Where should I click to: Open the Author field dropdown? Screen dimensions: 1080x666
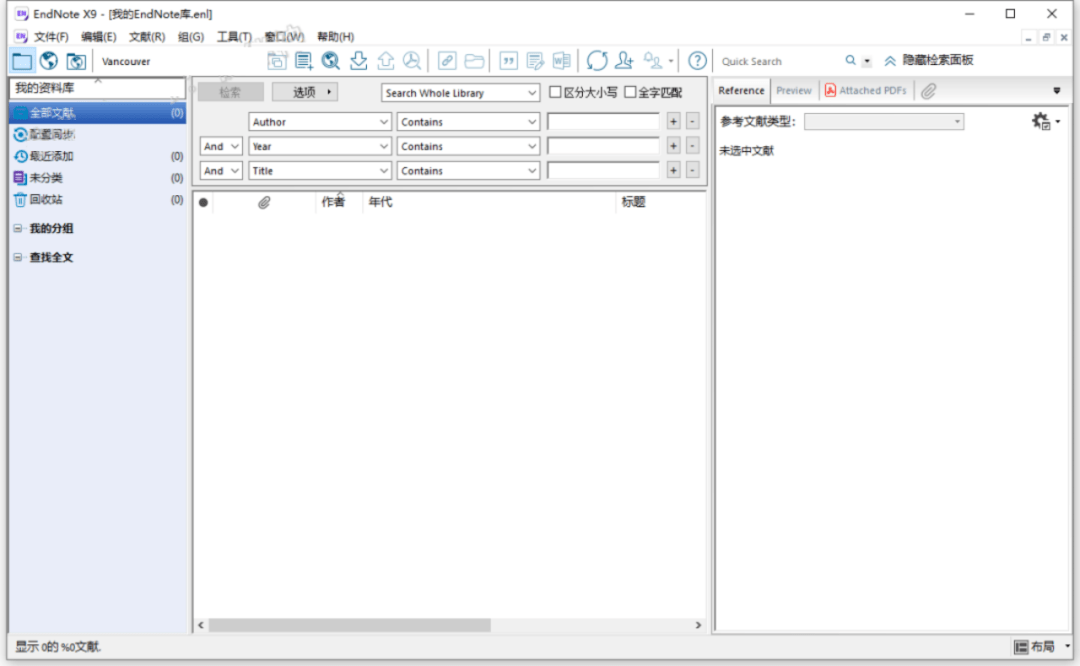[x=320, y=121]
